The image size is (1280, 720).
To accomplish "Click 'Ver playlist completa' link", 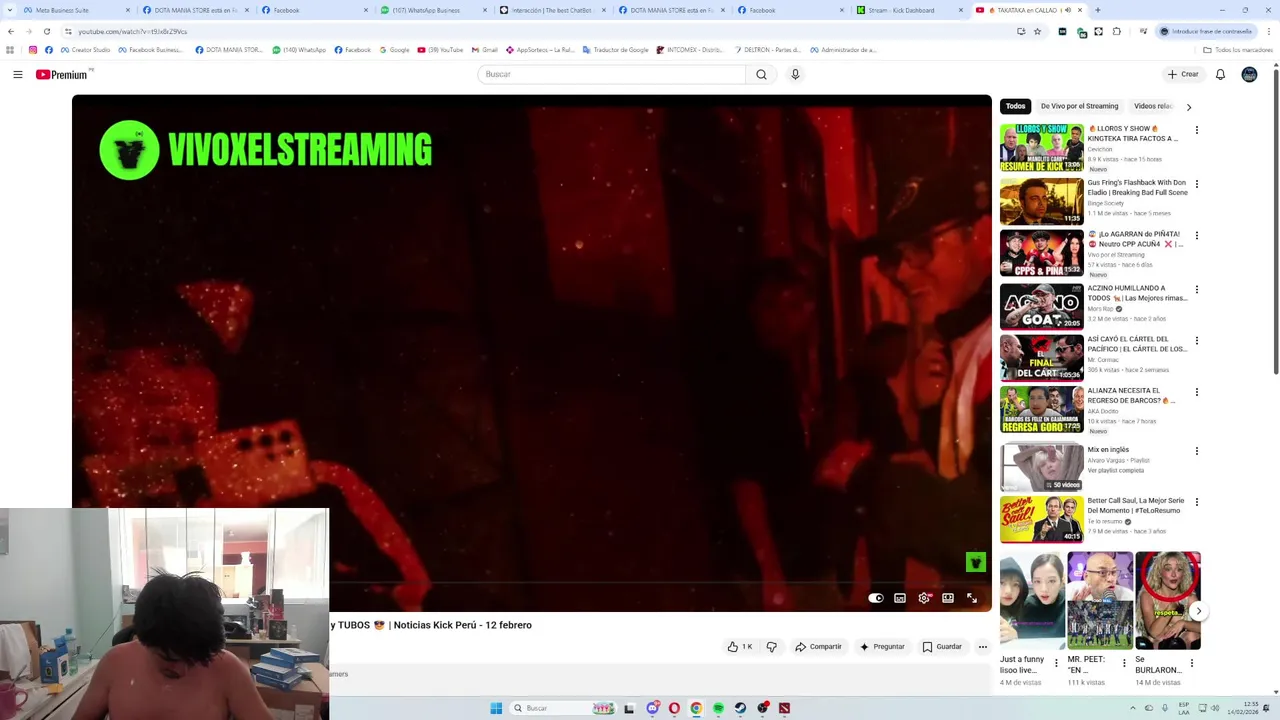I will tap(1116, 470).
